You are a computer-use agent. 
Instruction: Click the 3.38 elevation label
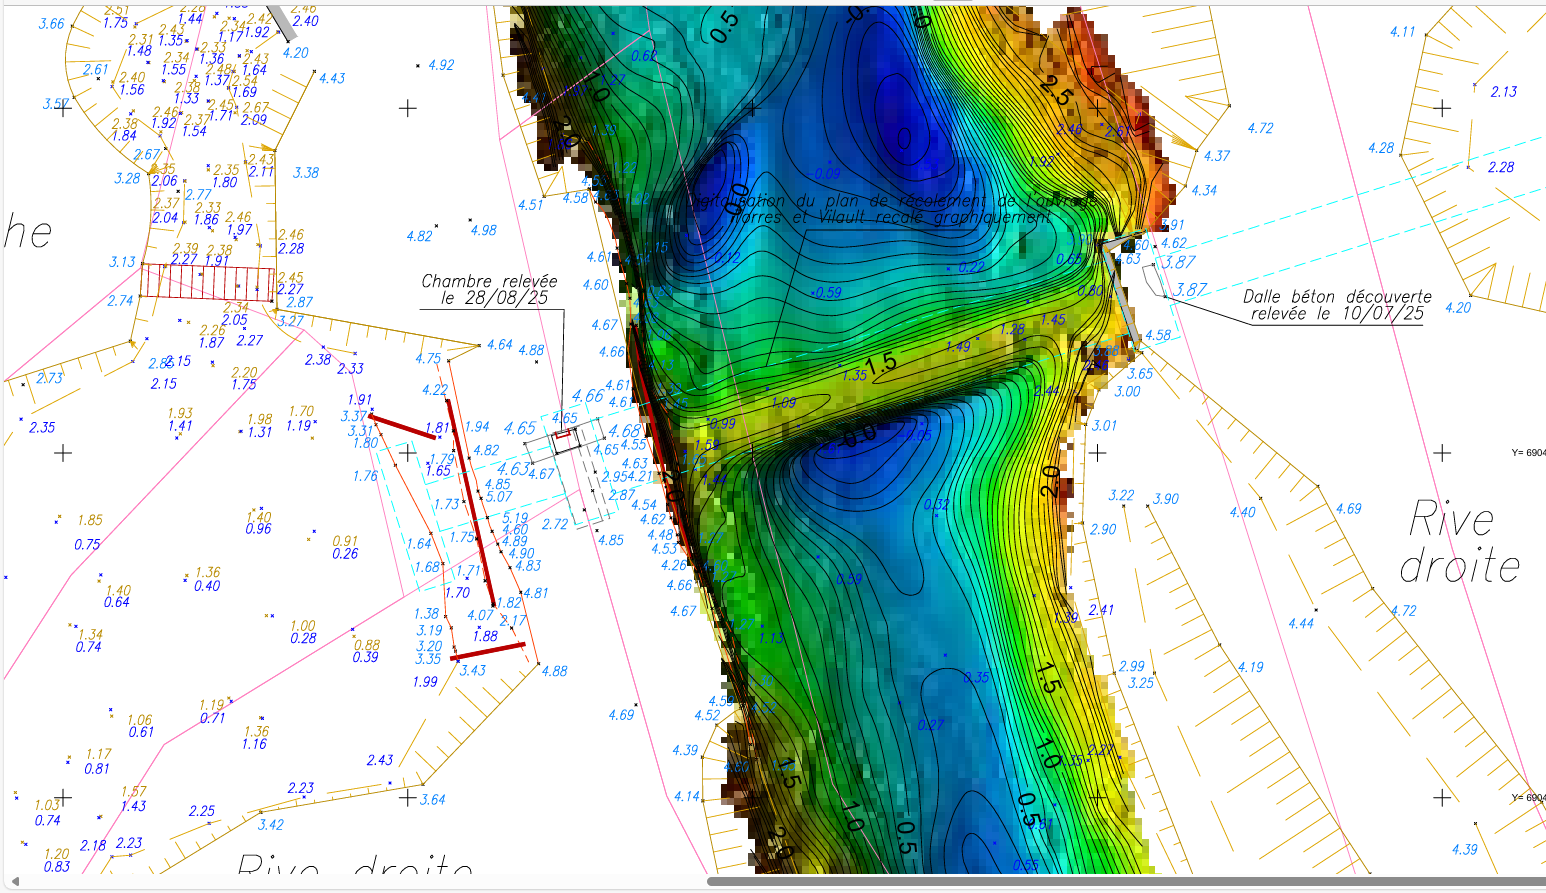[306, 173]
